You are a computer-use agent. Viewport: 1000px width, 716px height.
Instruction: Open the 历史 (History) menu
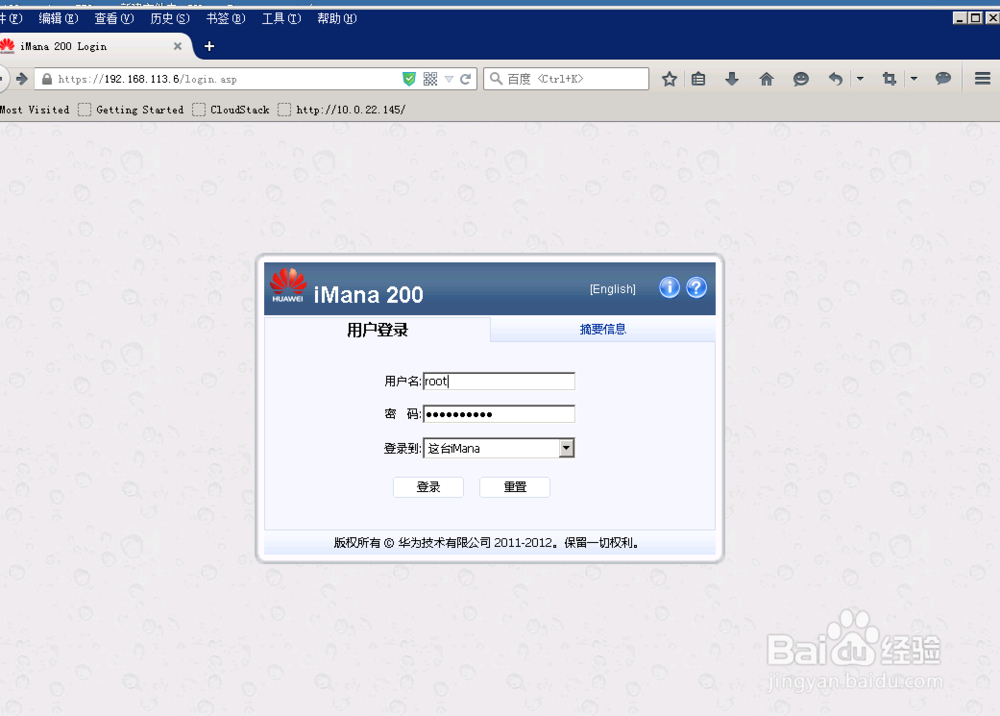[170, 18]
